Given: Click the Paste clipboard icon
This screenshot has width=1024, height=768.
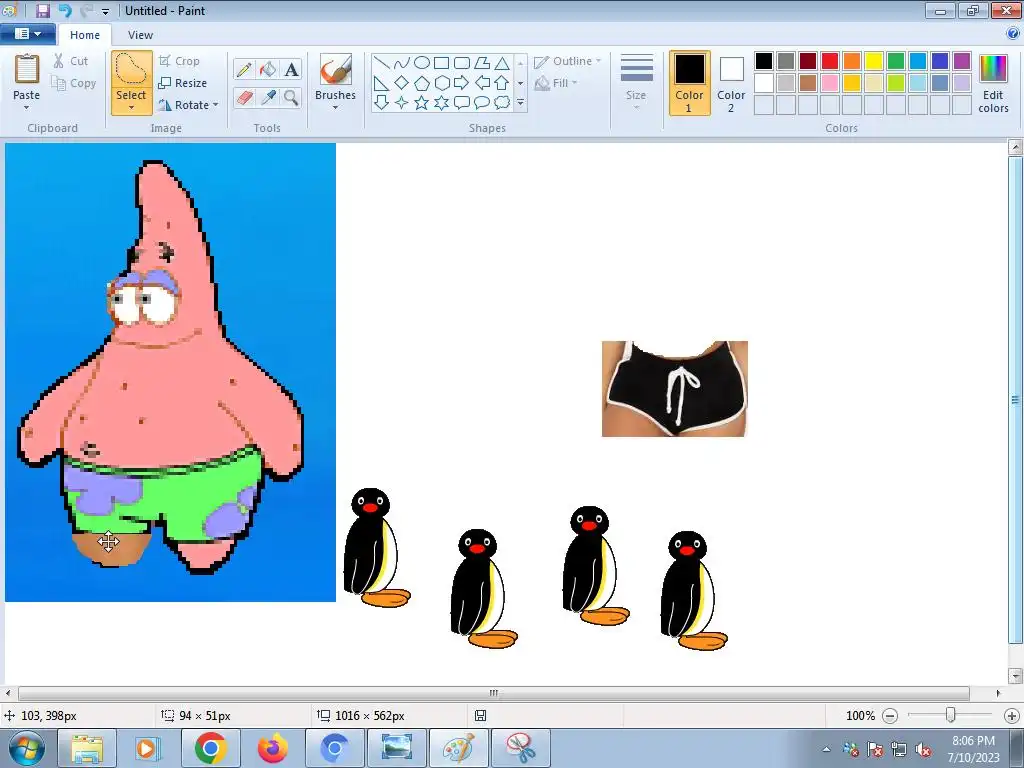Looking at the screenshot, I should point(27,69).
